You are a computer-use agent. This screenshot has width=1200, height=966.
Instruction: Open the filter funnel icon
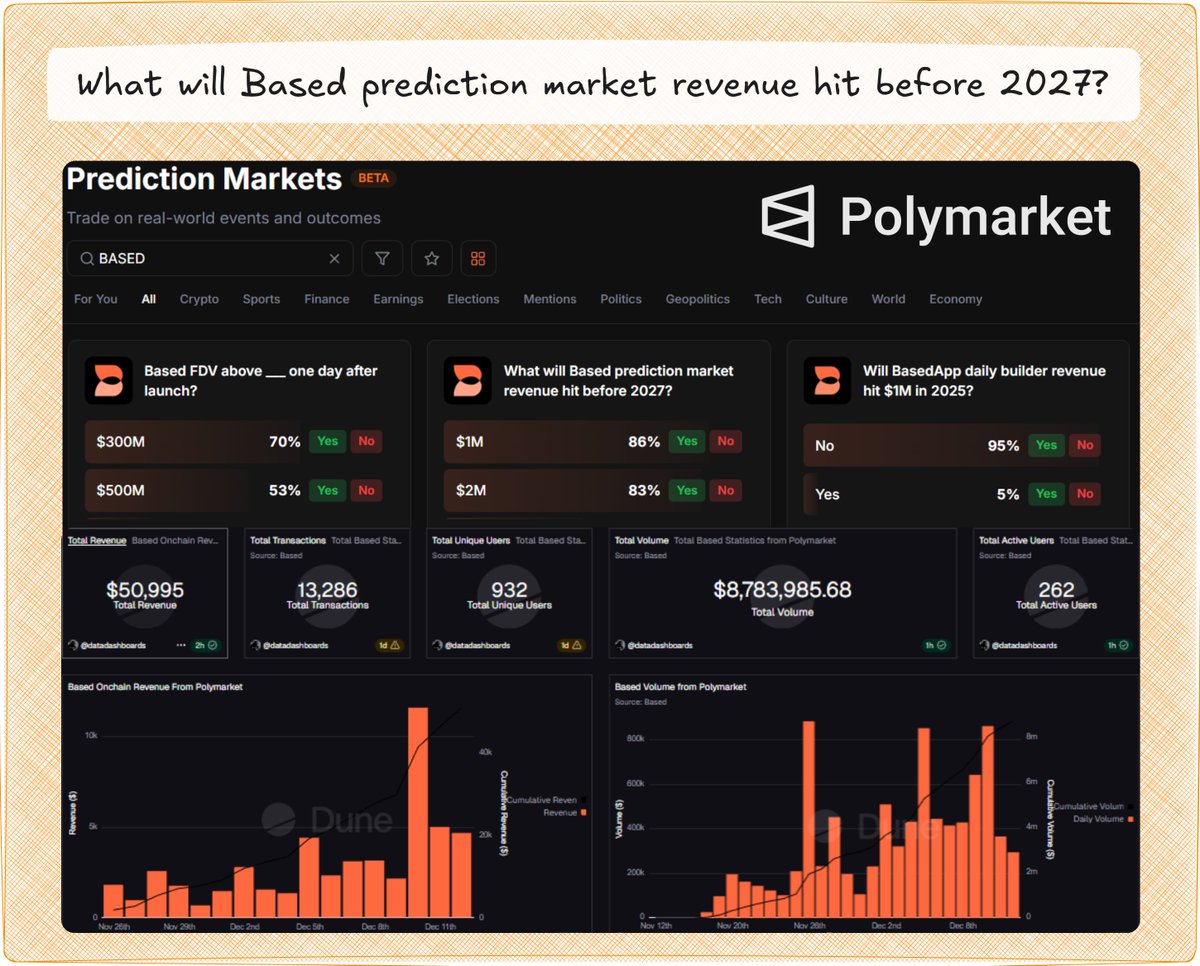coord(382,259)
